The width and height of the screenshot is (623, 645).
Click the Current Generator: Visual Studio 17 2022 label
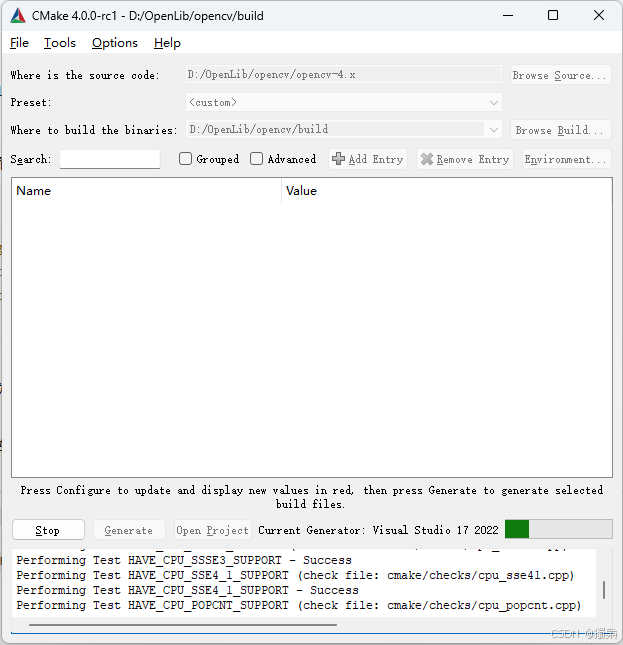click(x=378, y=530)
